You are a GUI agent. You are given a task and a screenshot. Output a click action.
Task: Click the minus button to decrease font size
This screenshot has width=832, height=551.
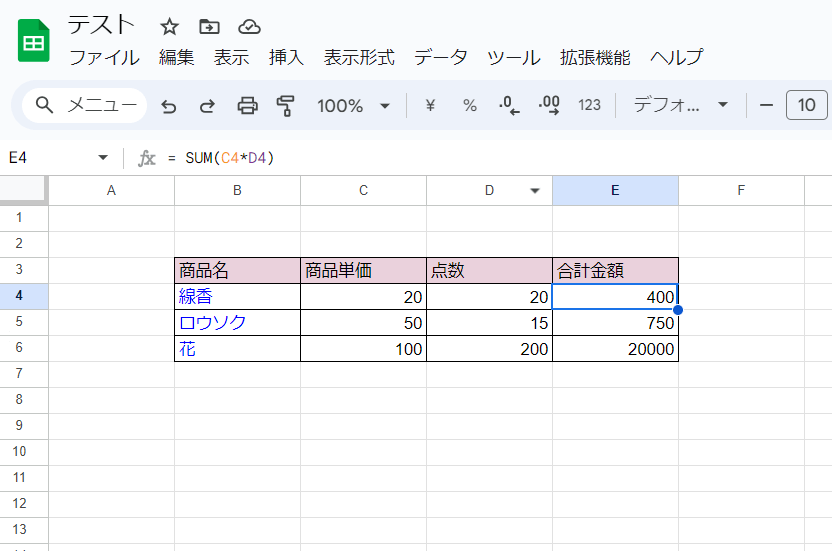[x=767, y=105]
